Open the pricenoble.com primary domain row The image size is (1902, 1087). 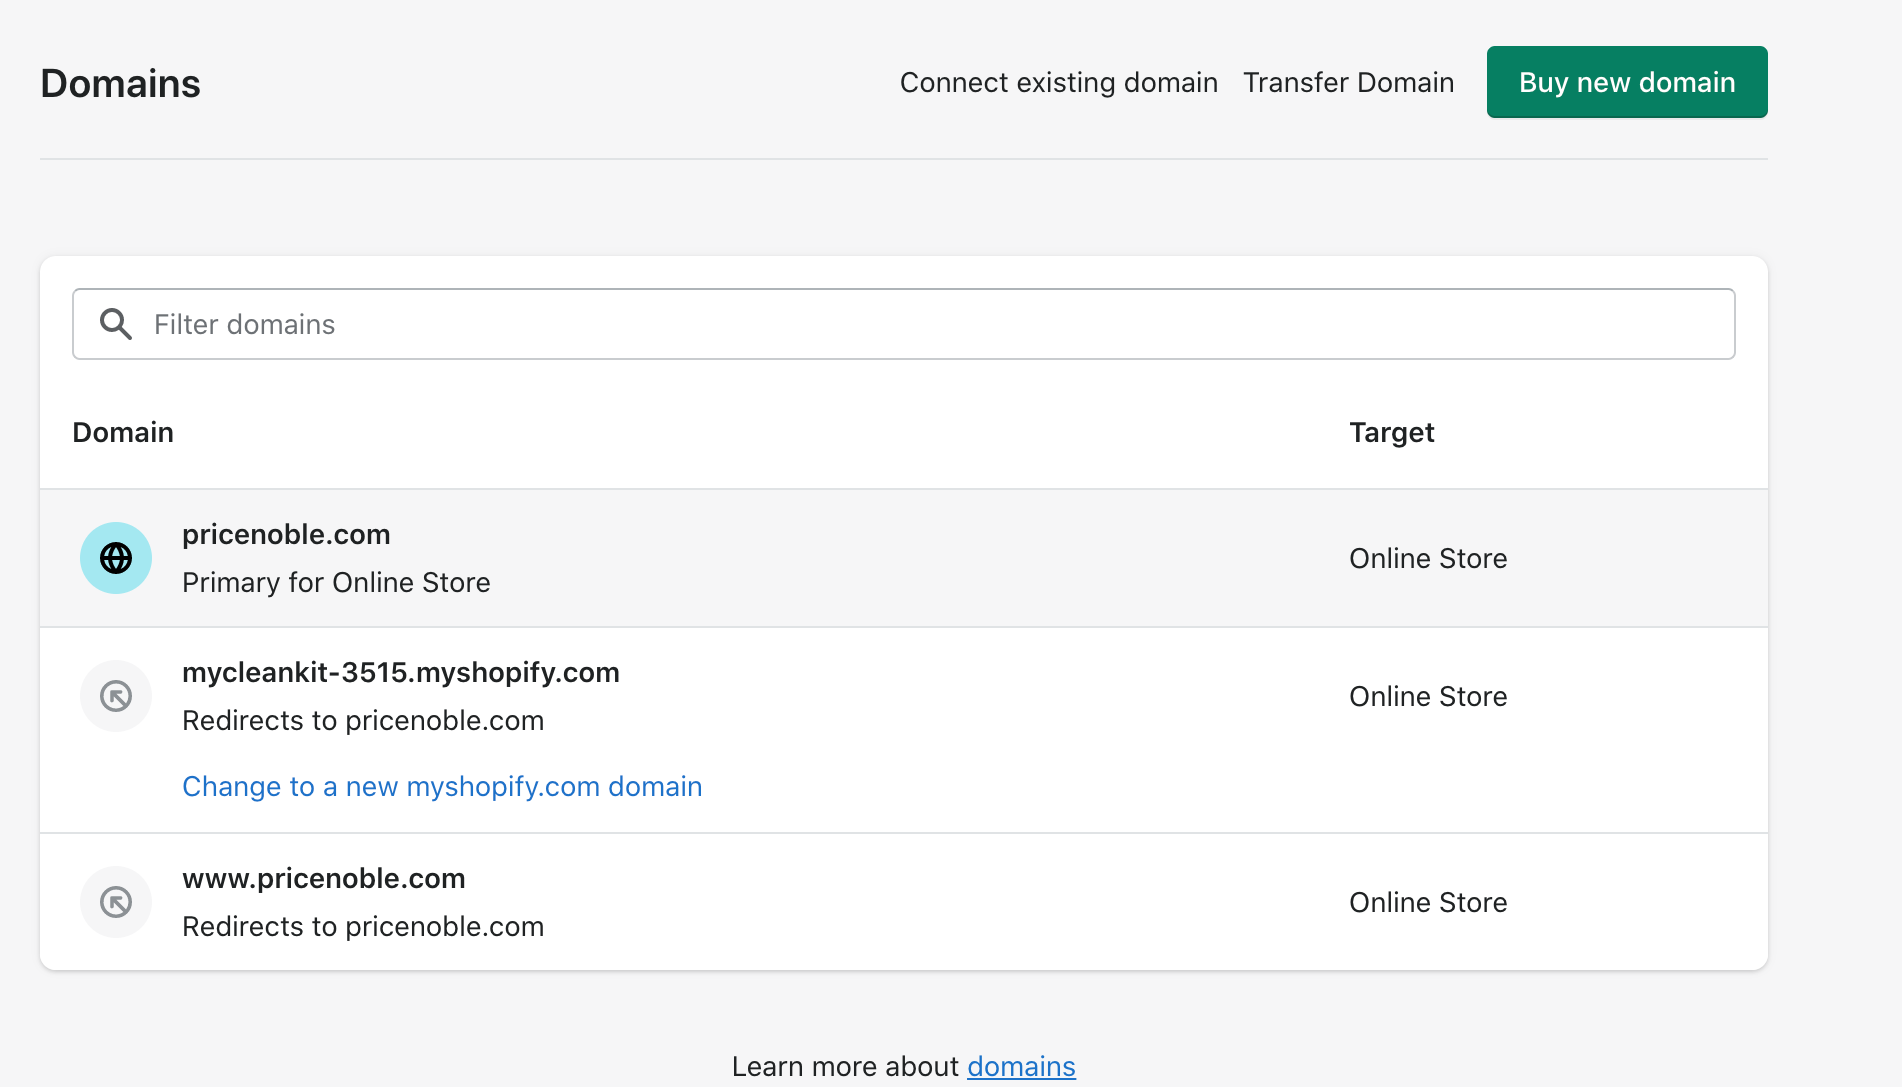coord(286,535)
